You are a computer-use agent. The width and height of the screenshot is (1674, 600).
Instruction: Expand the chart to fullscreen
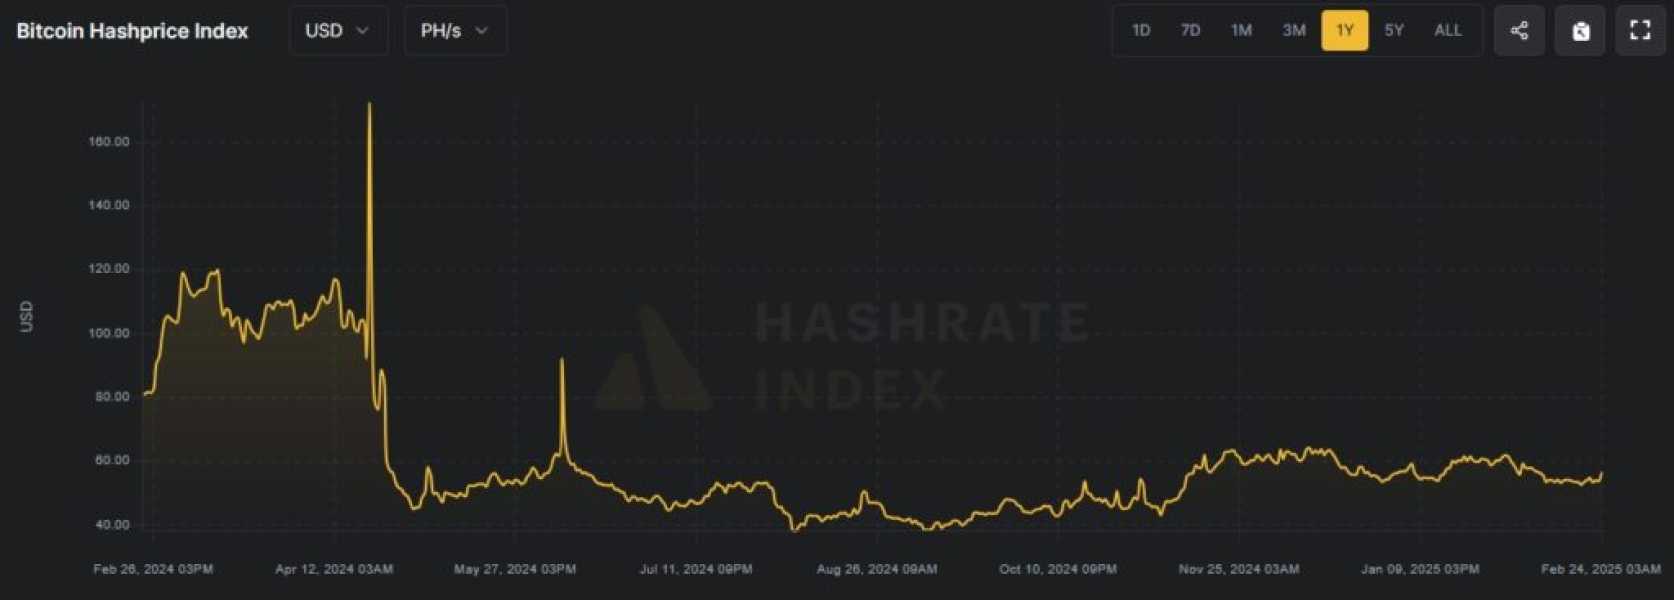[x=1640, y=30]
